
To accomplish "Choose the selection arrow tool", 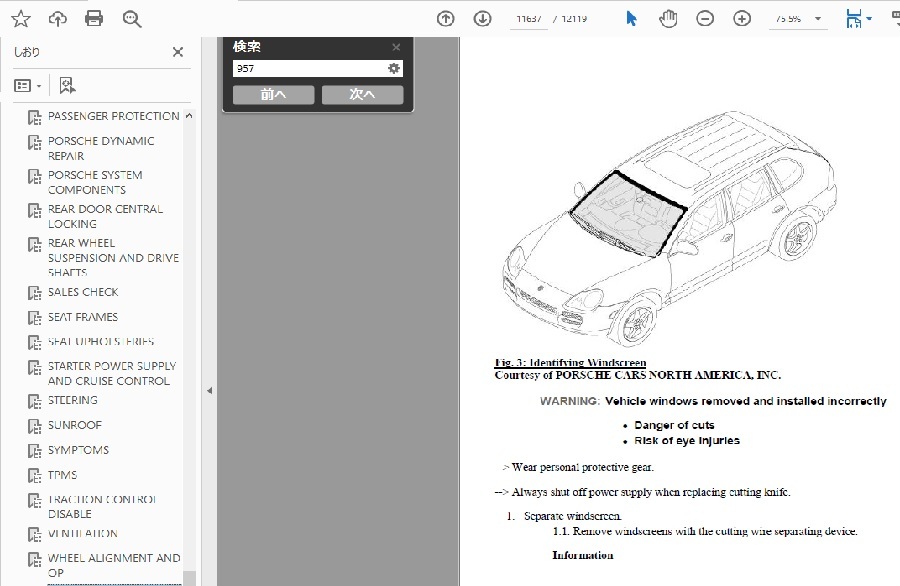I will pyautogui.click(x=631, y=19).
